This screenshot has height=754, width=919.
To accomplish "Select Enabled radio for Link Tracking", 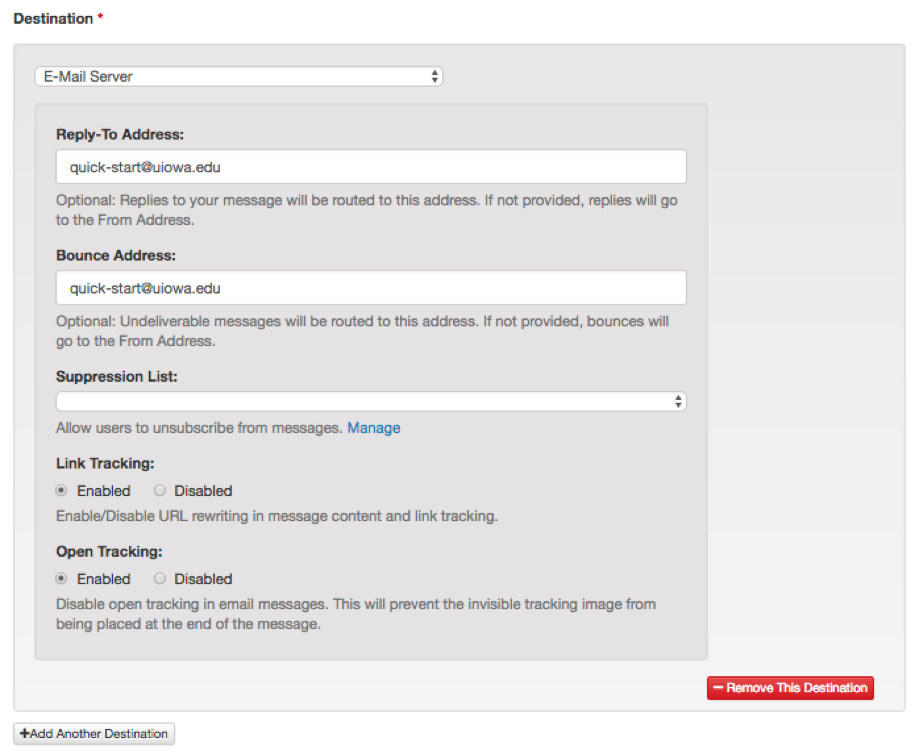I will pyautogui.click(x=62, y=491).
